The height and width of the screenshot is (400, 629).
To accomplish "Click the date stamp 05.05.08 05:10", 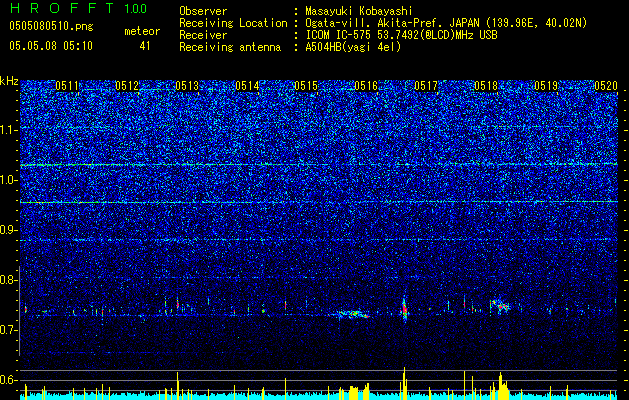I will [51, 46].
